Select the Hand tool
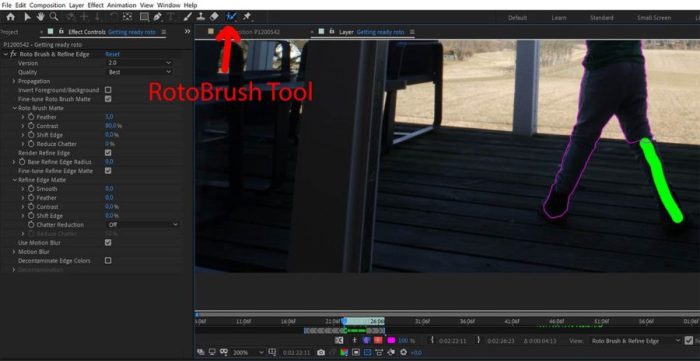700x361 pixels. (41, 17)
